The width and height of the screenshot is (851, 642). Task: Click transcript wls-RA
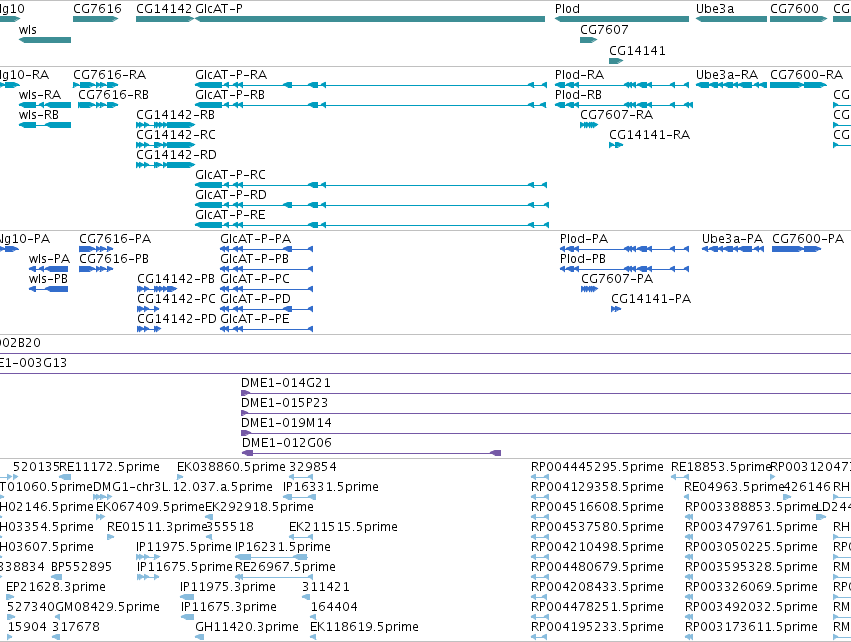pos(45,105)
